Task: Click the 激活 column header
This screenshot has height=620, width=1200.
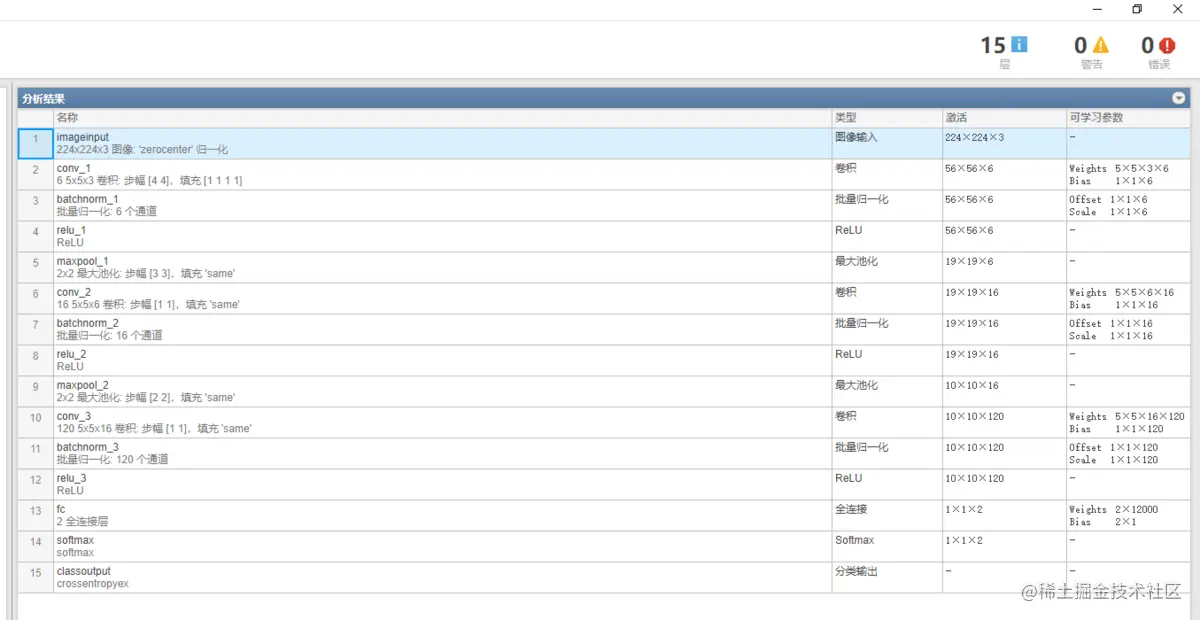Action: pos(1004,117)
